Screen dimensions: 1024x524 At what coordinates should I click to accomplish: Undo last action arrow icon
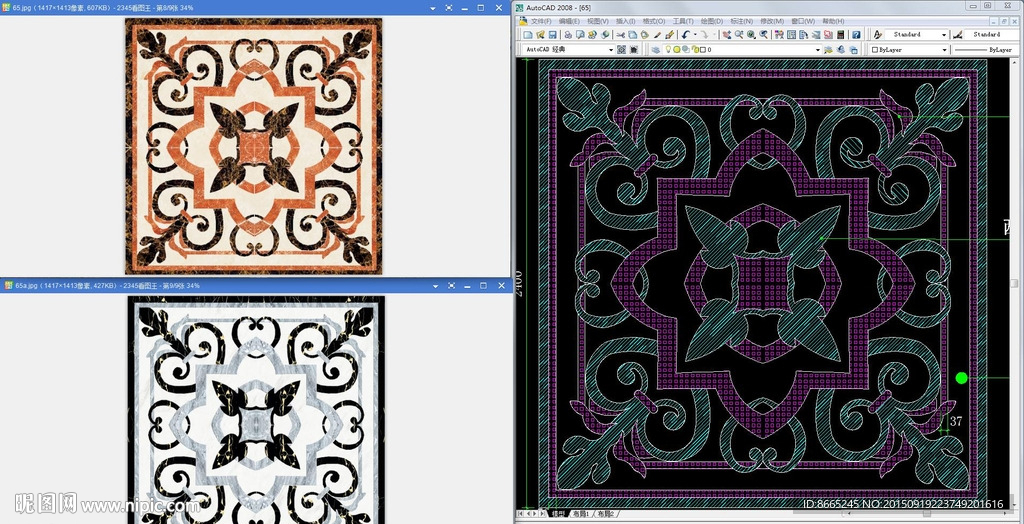686,35
